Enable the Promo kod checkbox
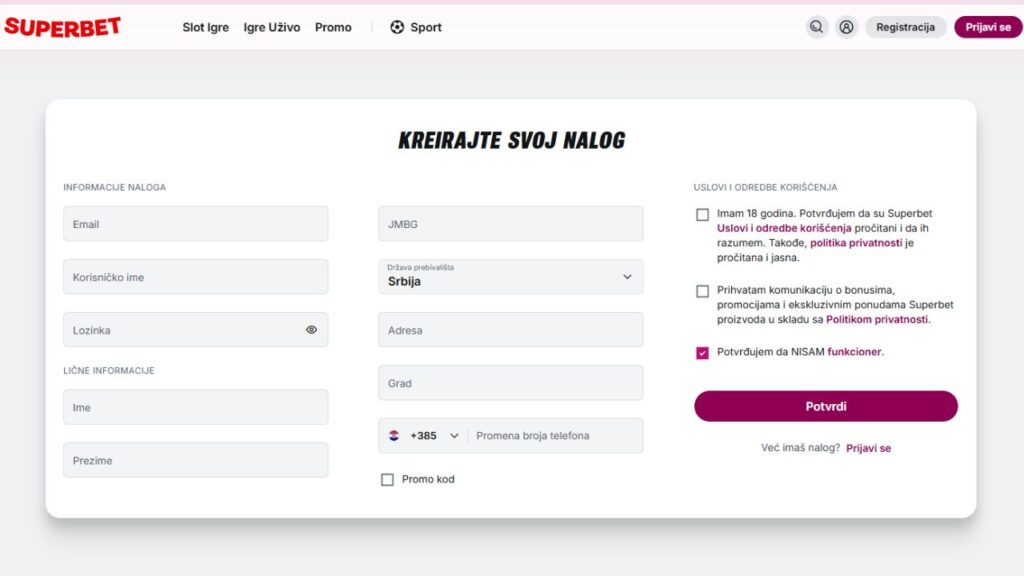 tap(387, 480)
